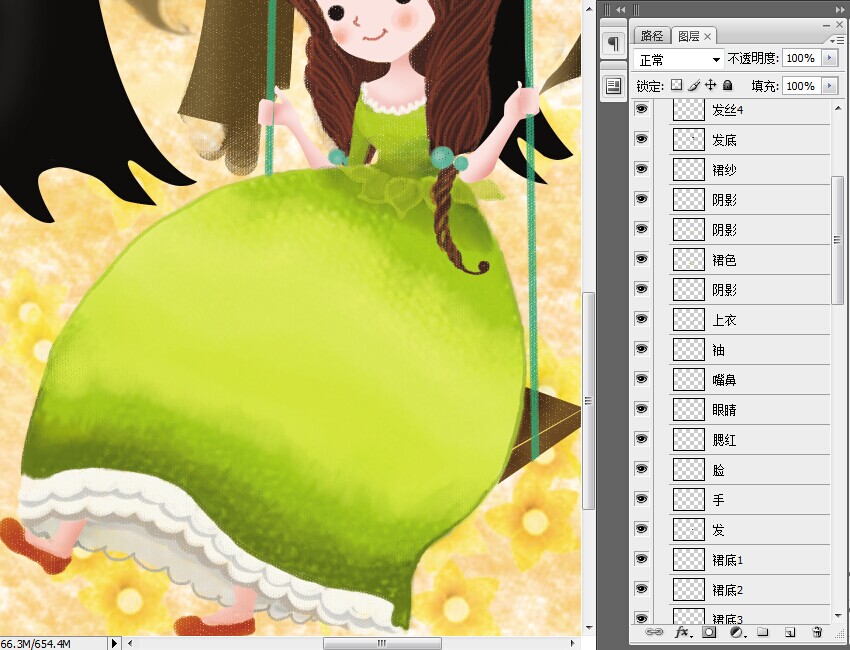Click the canvas horizontal scroll-right arrow

click(x=573, y=643)
